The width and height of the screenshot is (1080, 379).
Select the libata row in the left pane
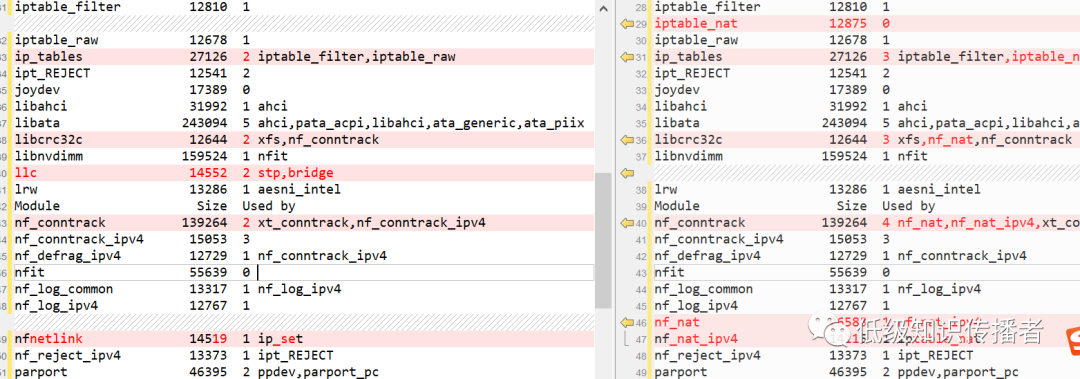(x=303, y=123)
